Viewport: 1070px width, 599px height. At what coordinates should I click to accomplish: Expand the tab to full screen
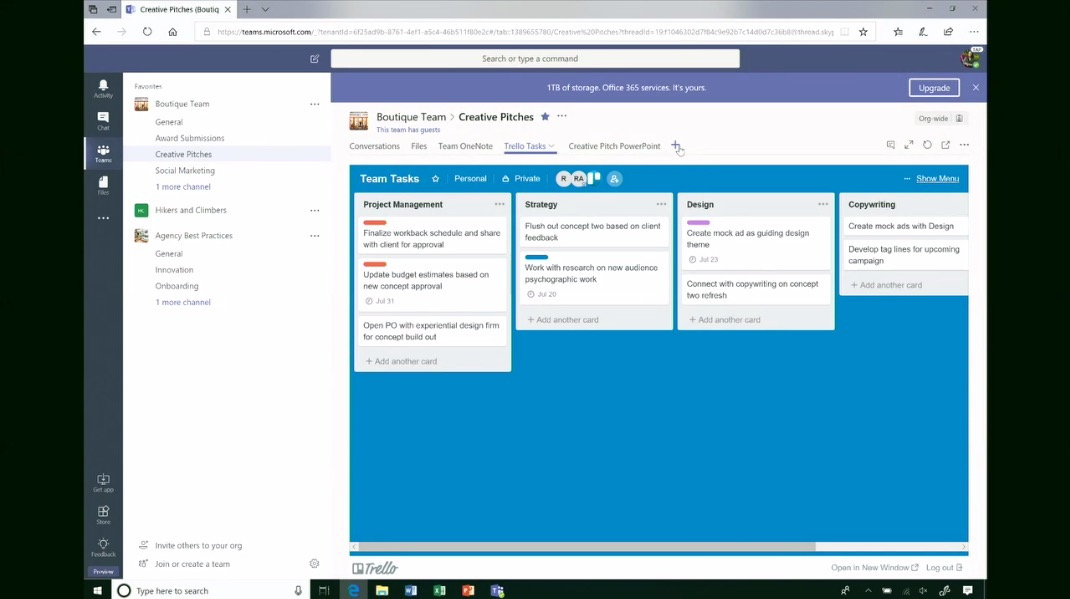[x=909, y=145]
